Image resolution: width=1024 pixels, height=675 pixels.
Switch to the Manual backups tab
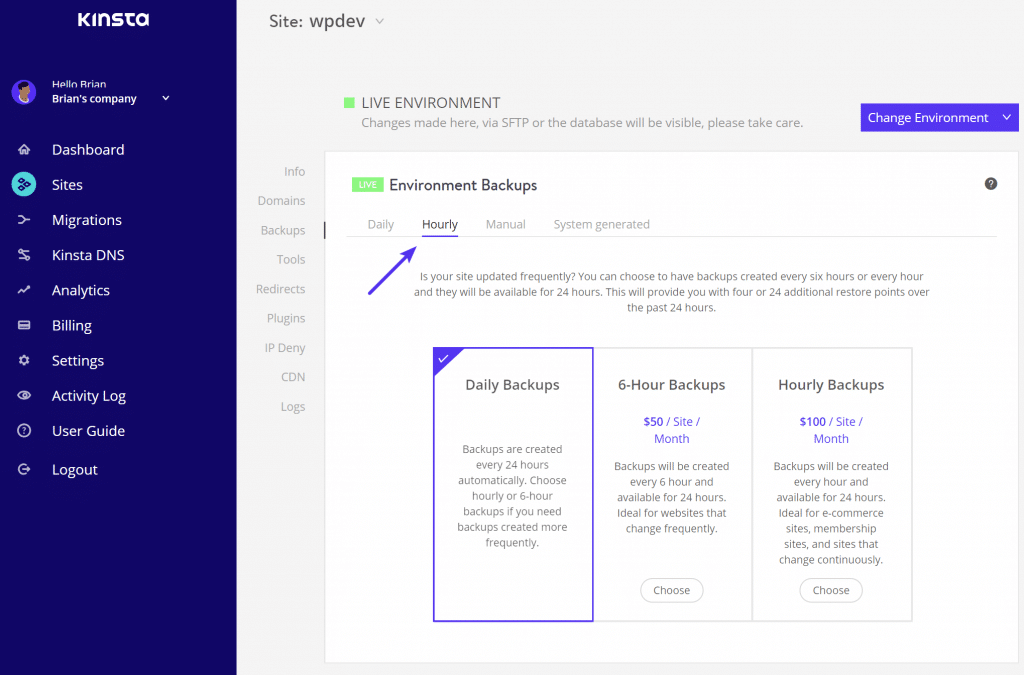tap(505, 225)
